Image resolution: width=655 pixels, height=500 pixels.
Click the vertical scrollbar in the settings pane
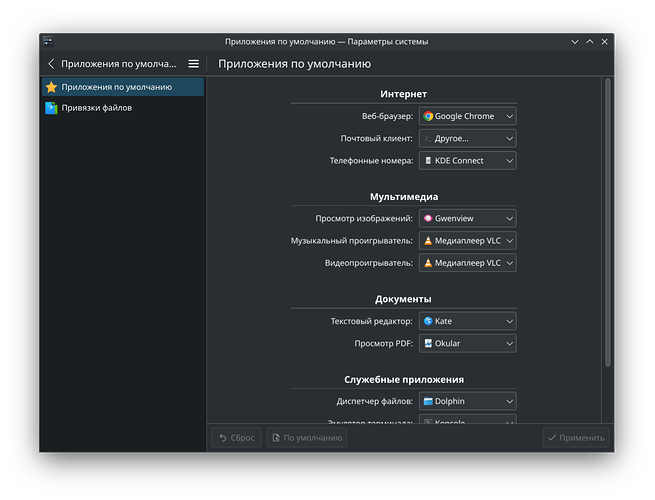tap(608, 223)
